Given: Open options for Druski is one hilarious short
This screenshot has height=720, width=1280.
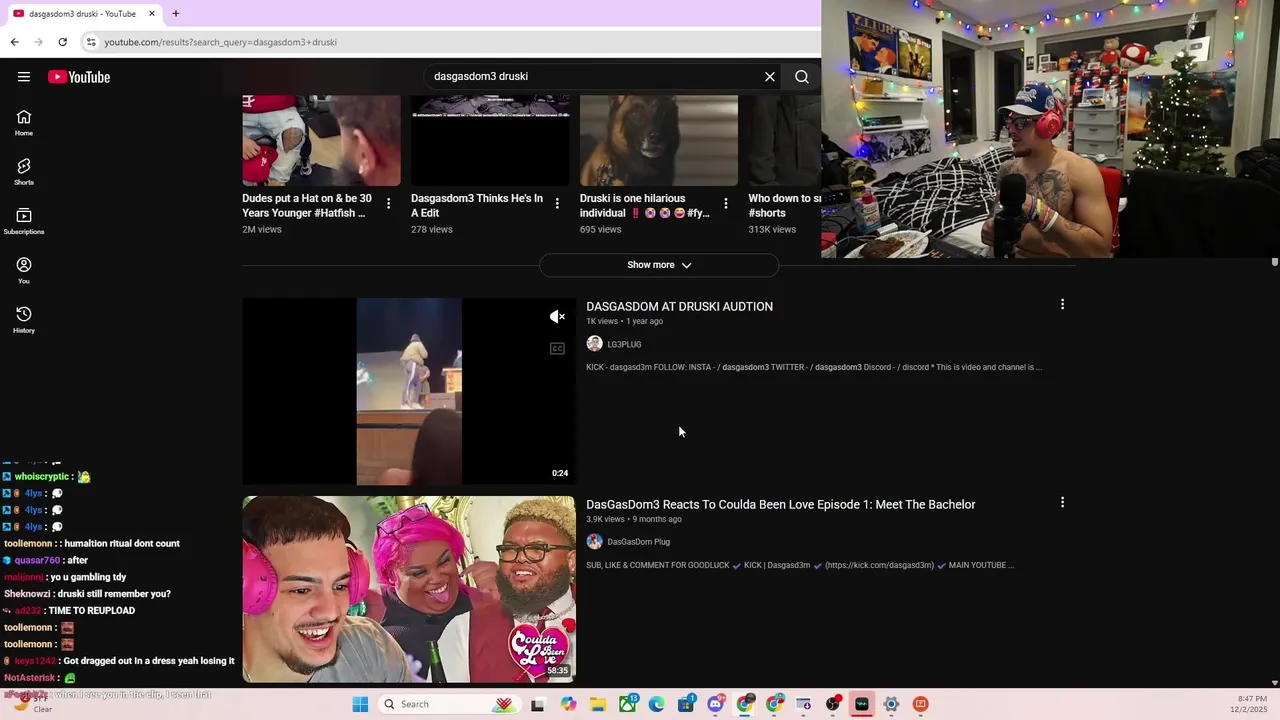Looking at the screenshot, I should (726, 204).
